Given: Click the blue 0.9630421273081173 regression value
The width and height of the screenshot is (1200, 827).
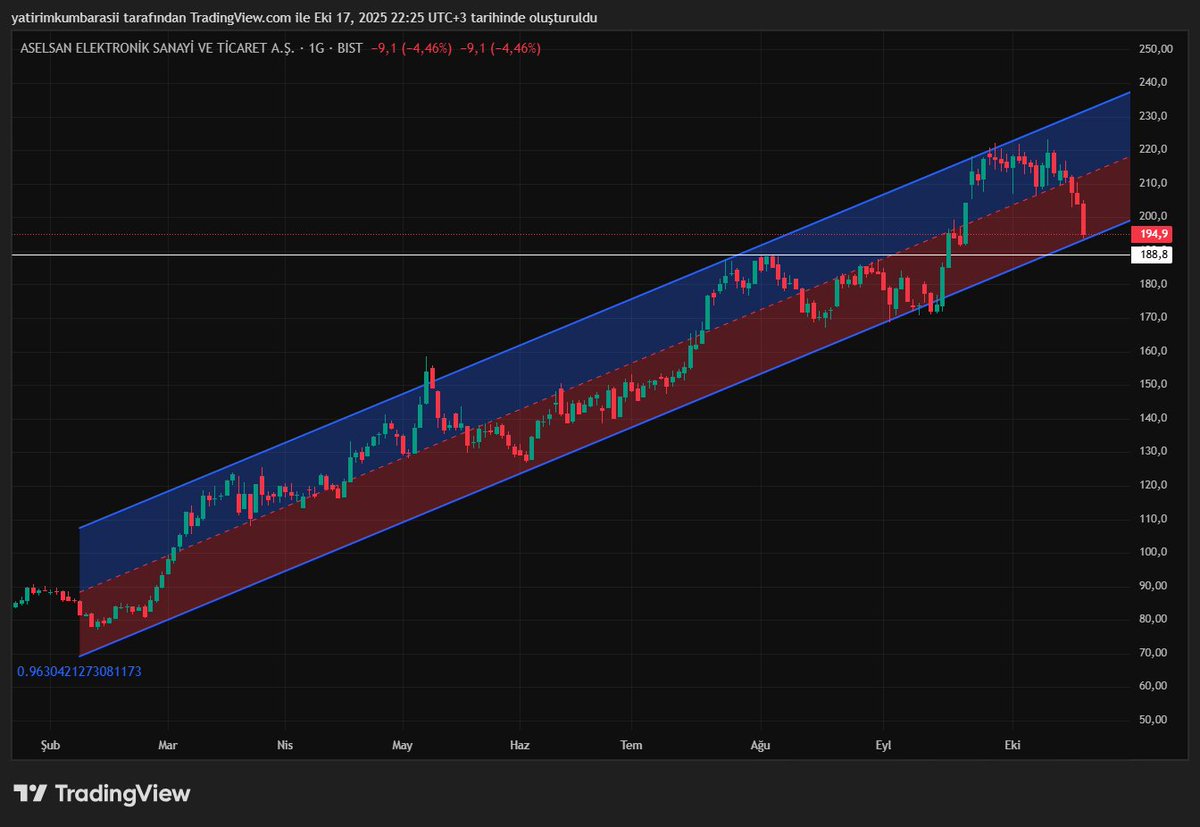Looking at the screenshot, I should pyautogui.click(x=79, y=671).
